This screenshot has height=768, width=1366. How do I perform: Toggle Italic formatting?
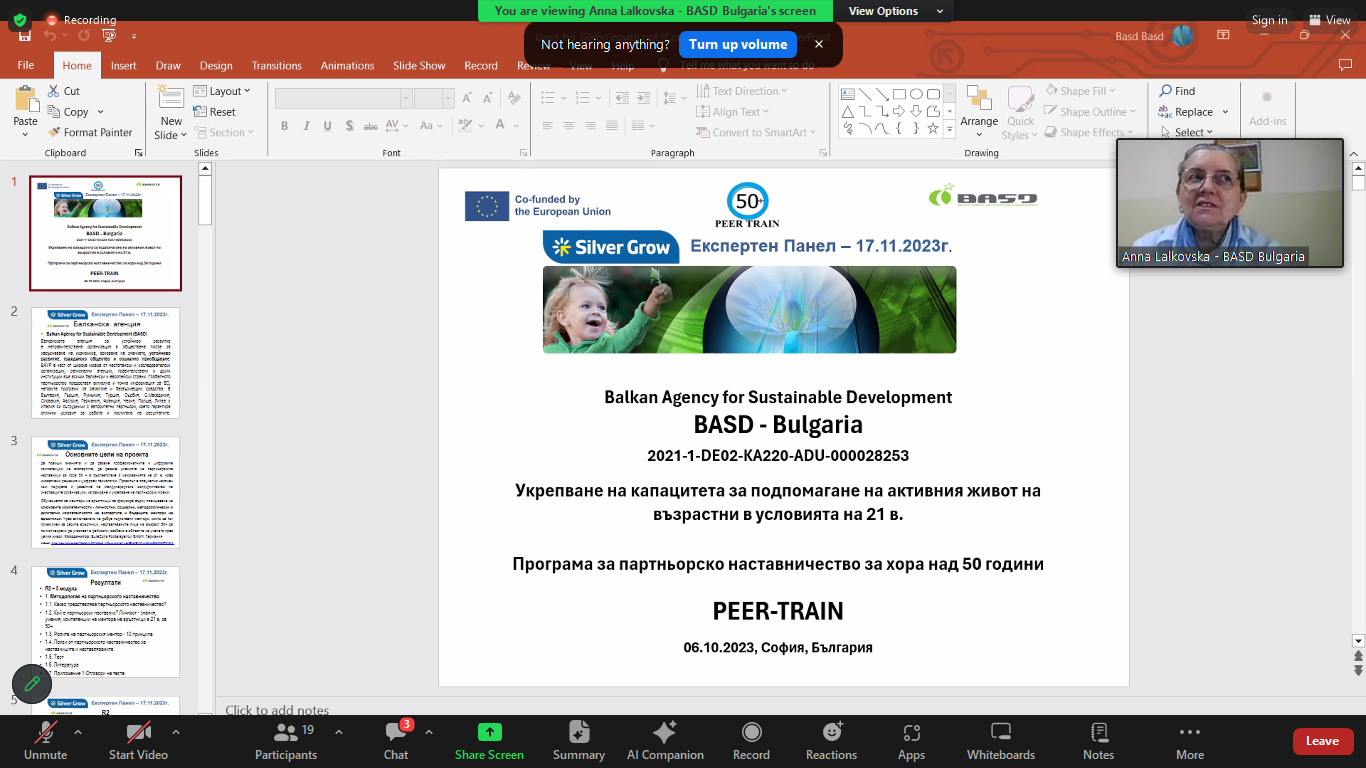(304, 126)
